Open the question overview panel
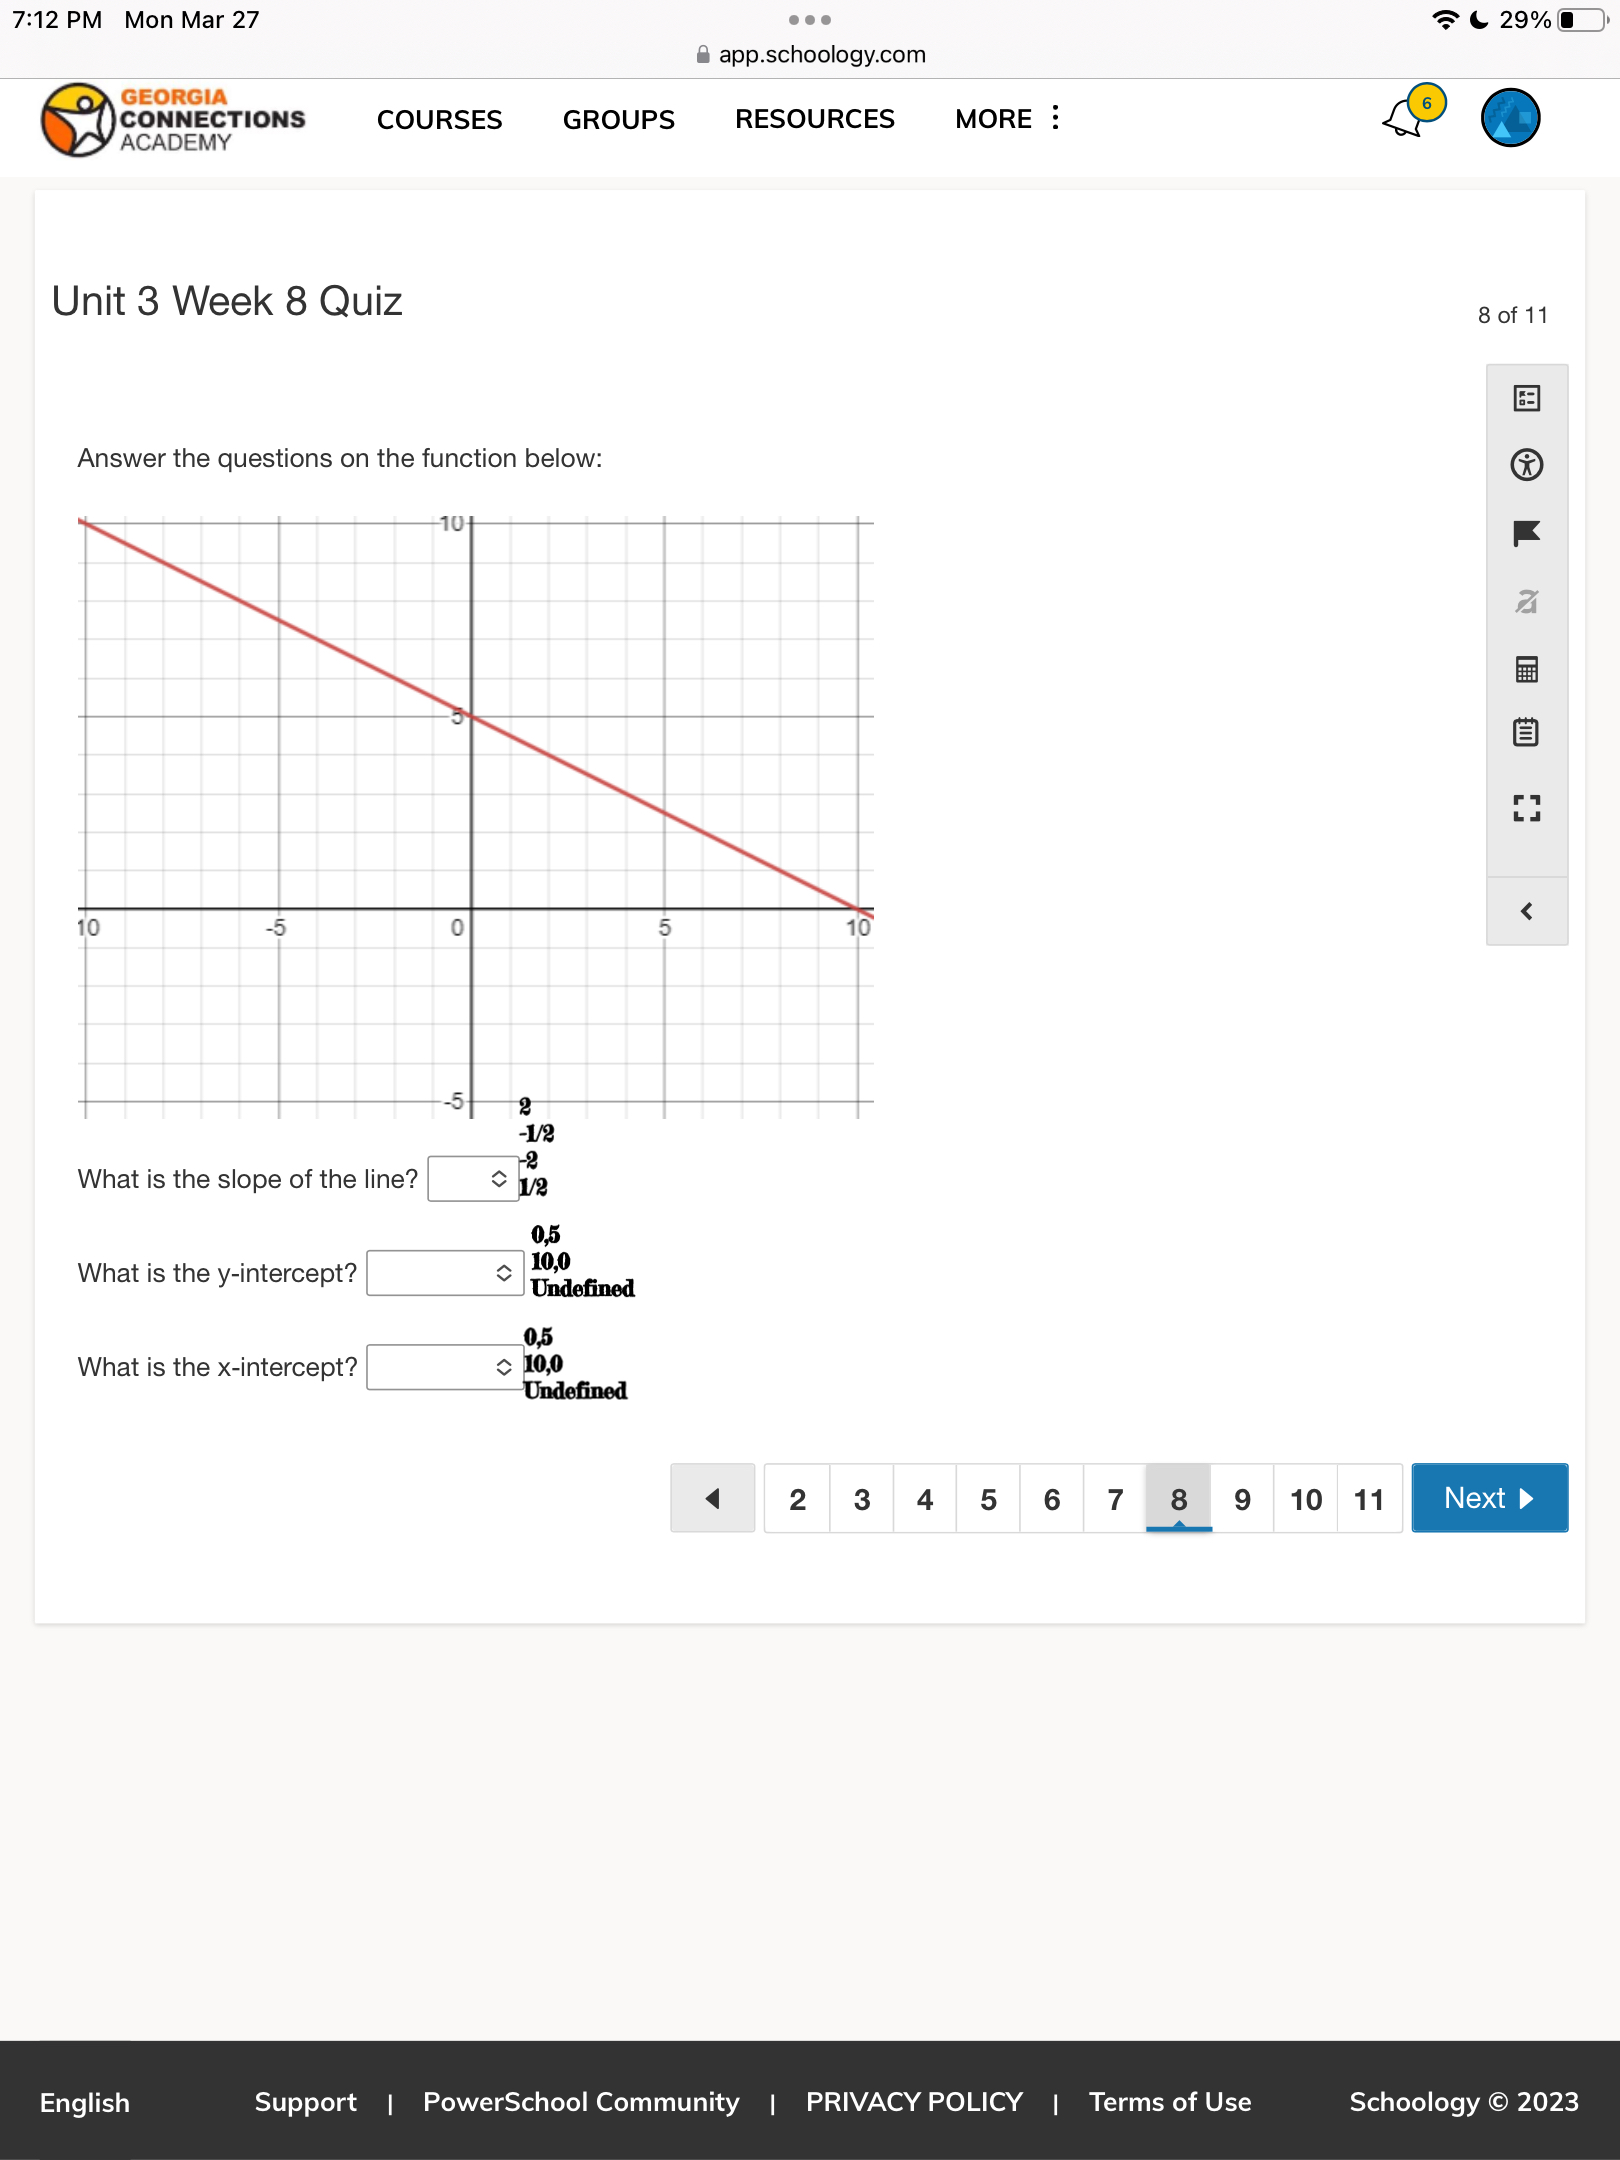 (1527, 397)
